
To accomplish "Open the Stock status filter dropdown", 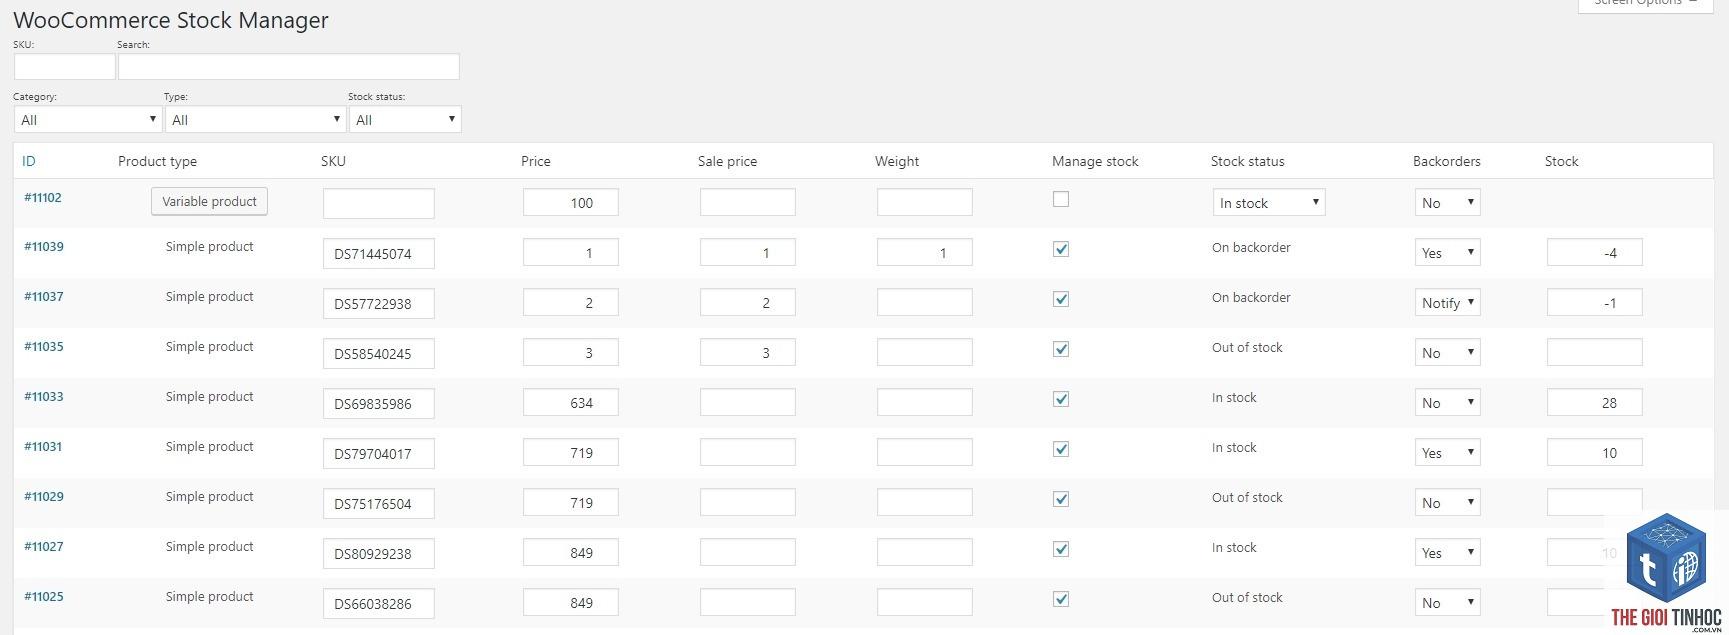I will pos(405,119).
